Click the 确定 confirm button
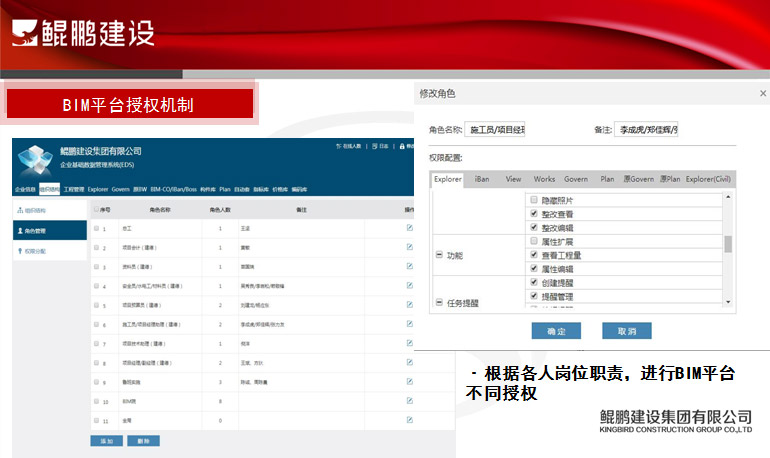 click(x=556, y=331)
